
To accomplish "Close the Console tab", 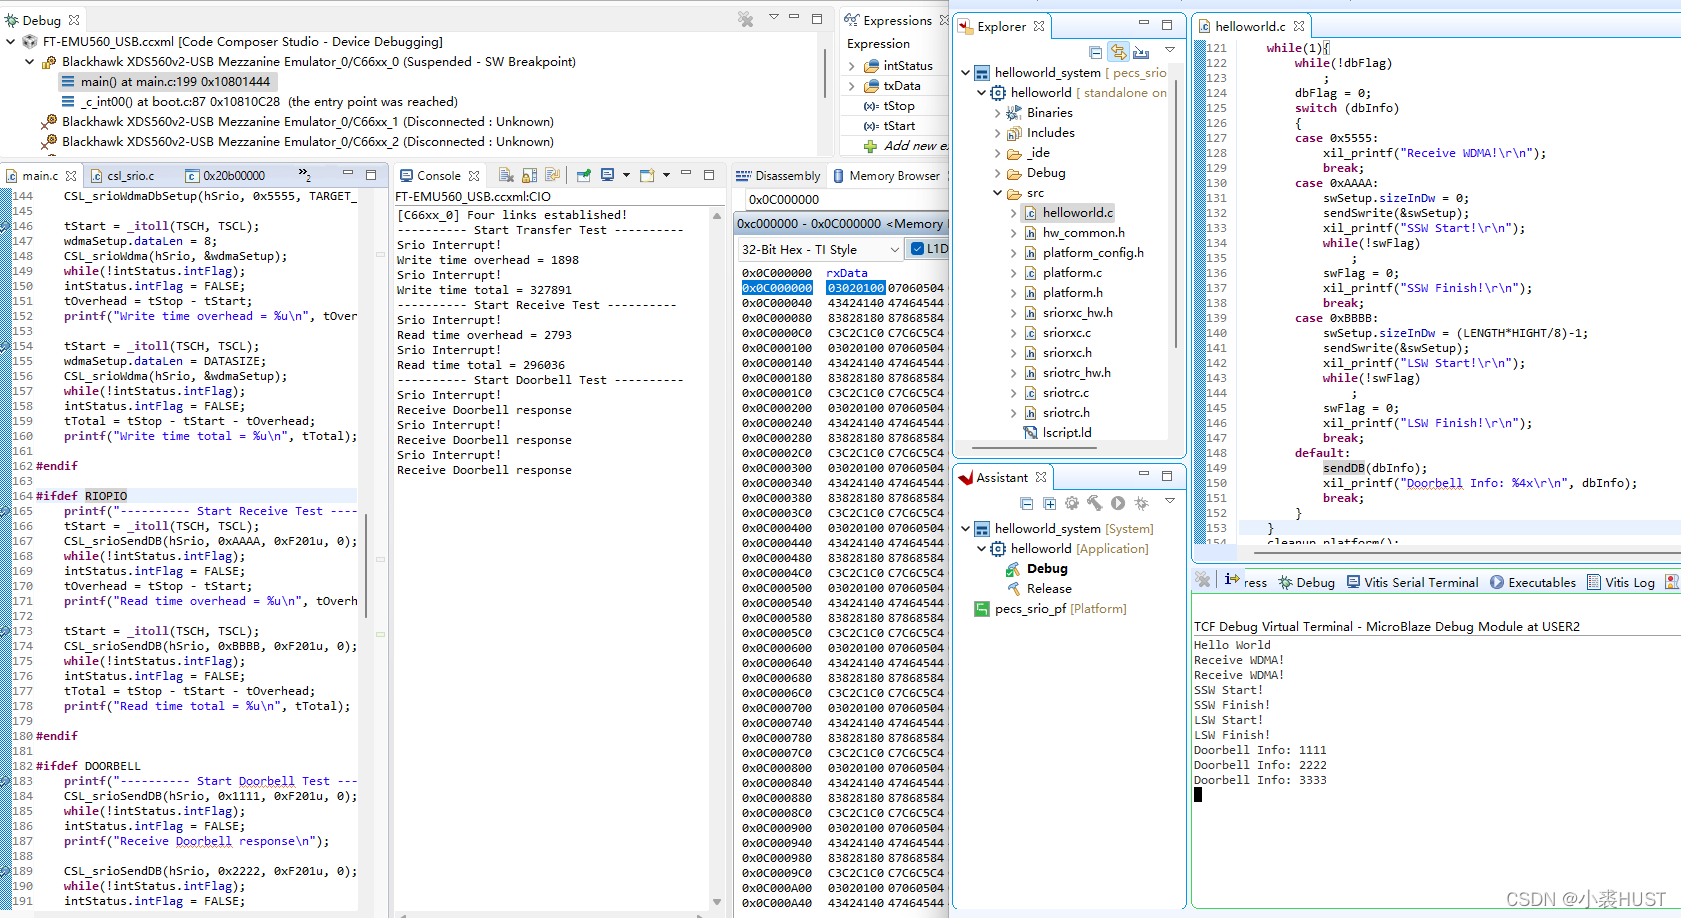I will coord(474,176).
